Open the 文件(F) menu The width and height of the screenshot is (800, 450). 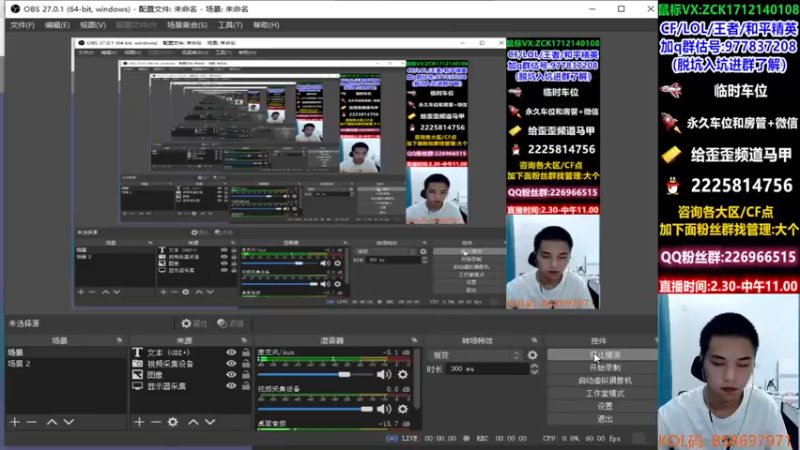coord(22,25)
